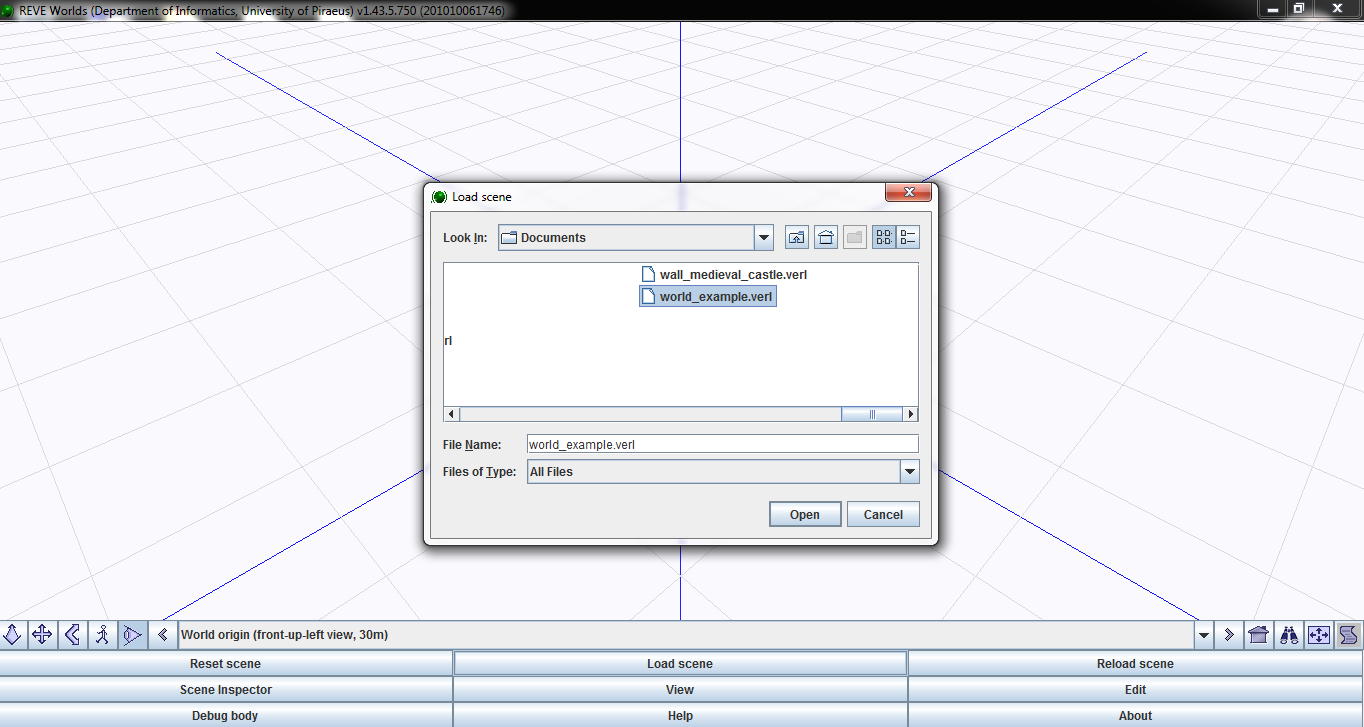
Task: Click the Home folder icon in dialog
Action: (x=826, y=237)
